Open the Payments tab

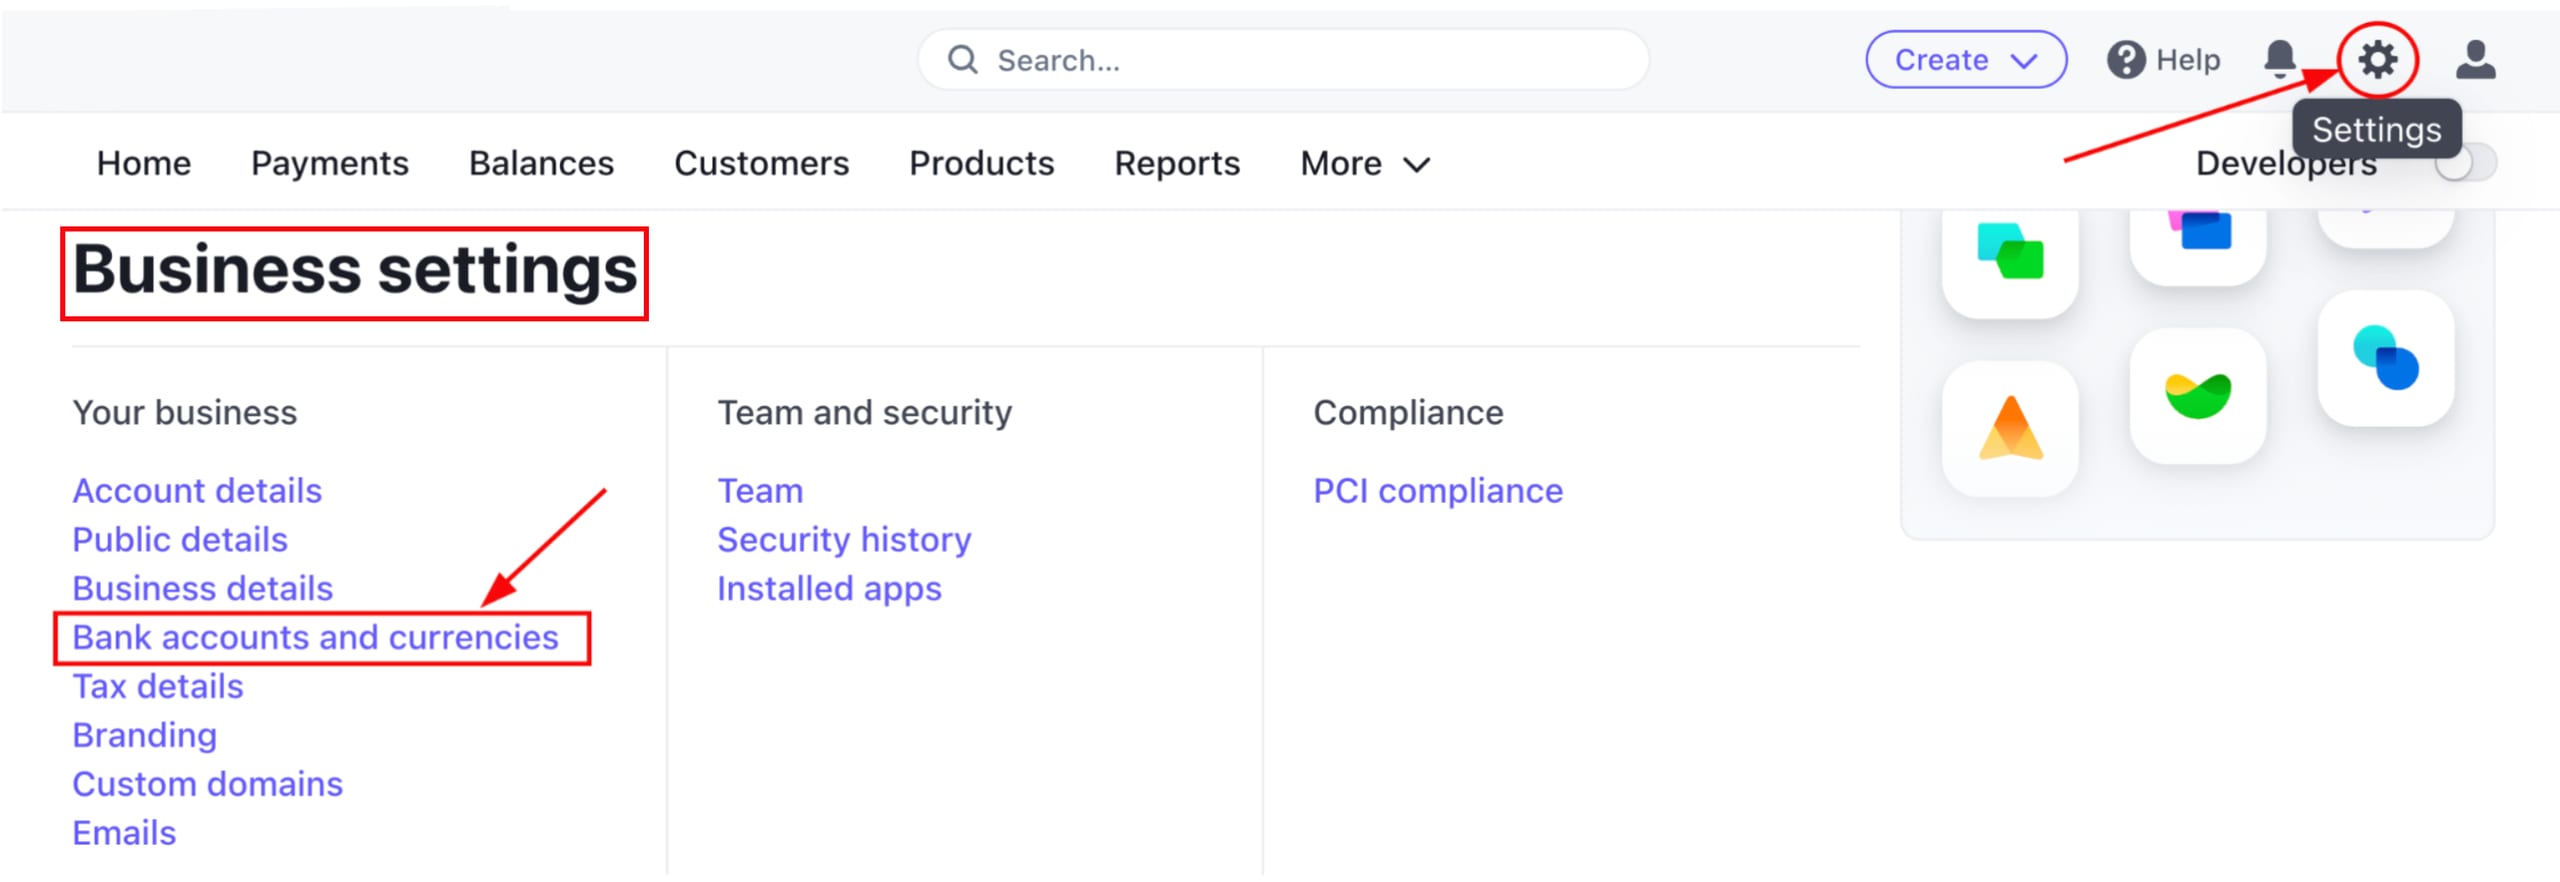329,163
